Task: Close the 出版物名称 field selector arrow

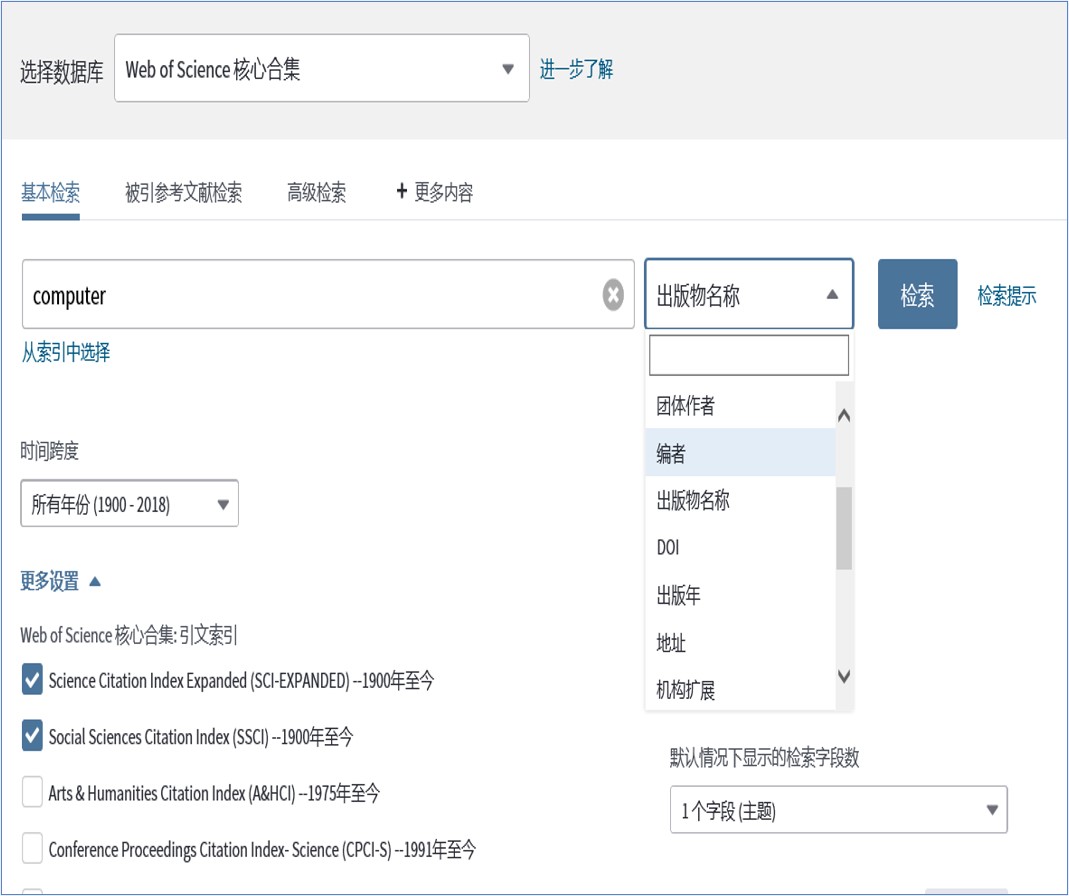Action: coord(834,294)
